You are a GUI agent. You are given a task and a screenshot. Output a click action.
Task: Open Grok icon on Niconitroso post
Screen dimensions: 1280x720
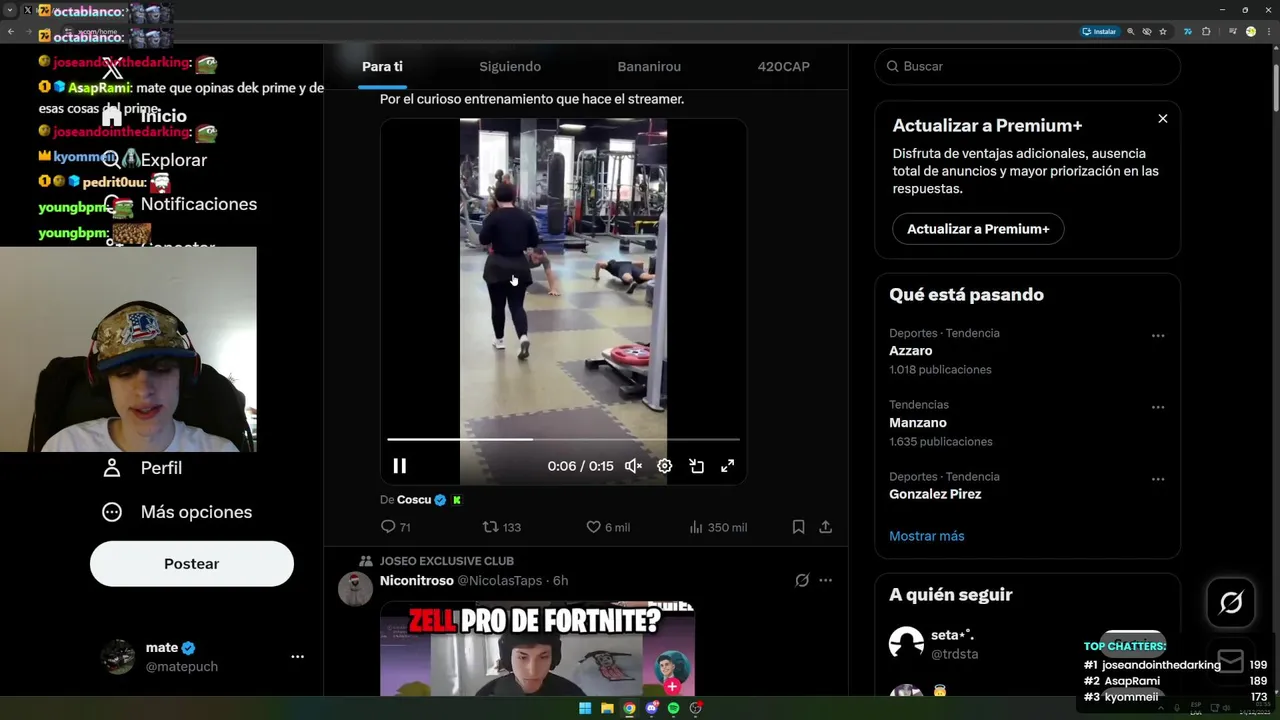(x=801, y=581)
